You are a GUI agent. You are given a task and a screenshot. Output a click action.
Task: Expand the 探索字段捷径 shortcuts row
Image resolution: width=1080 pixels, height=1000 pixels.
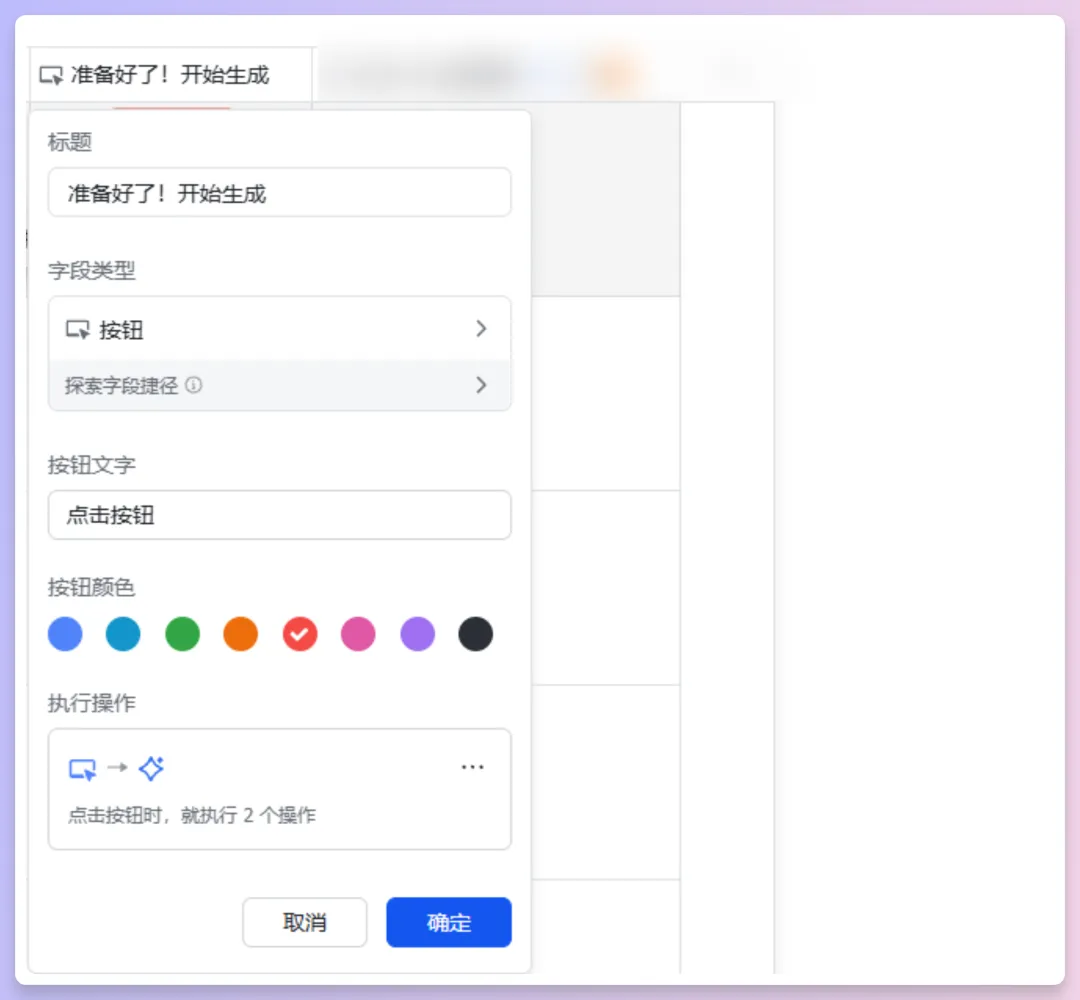[x=280, y=385]
